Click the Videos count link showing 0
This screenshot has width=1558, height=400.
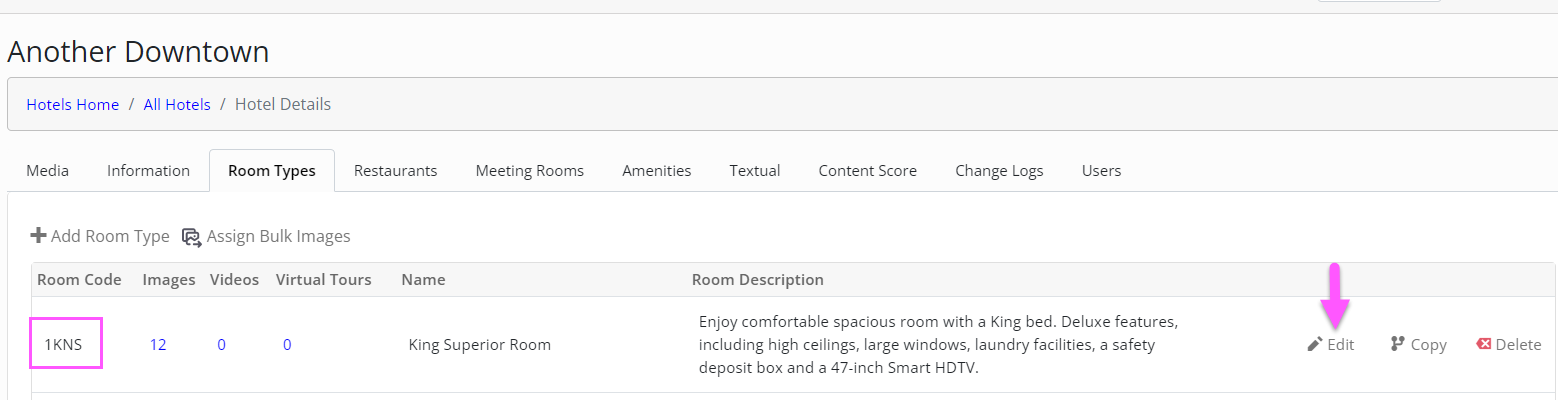(x=221, y=345)
